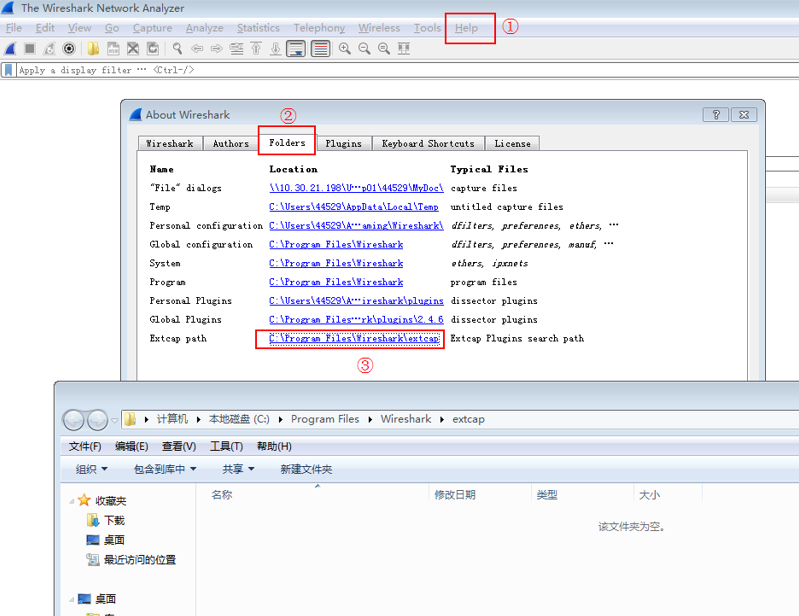This screenshot has width=799, height=616.
Task: Open Global configuration folder link
Action: (x=336, y=245)
